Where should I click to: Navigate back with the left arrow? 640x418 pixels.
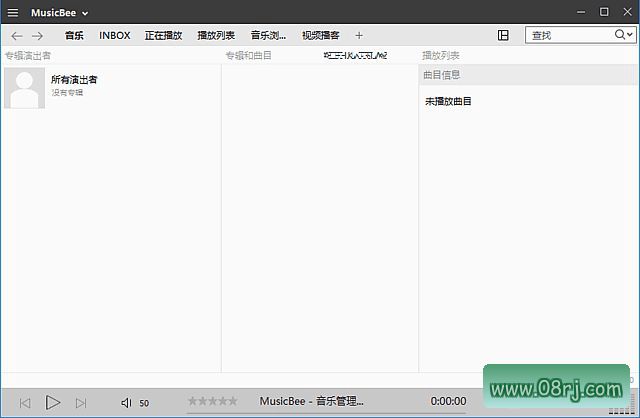tap(17, 36)
